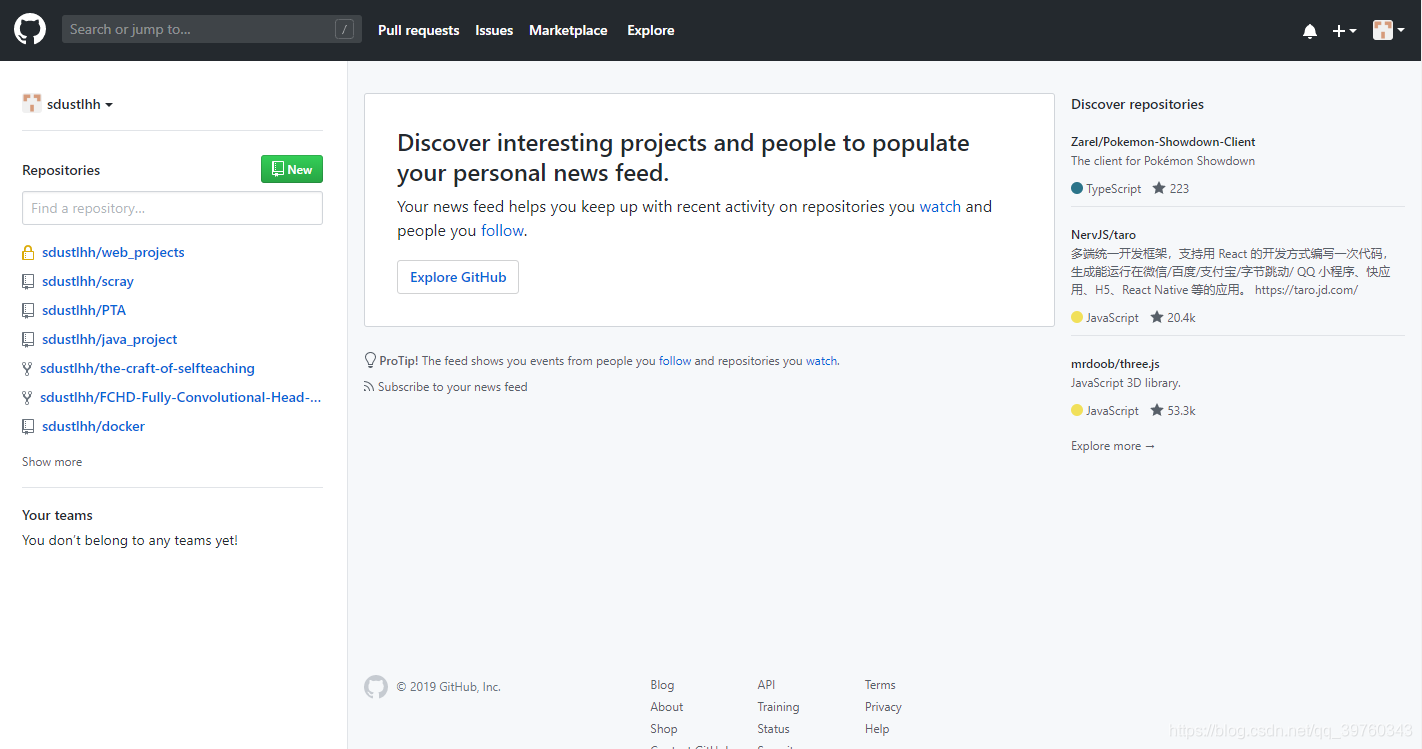This screenshot has width=1422, height=749.
Task: Click the sdustlhh avatar in sidebar
Action: 32,103
